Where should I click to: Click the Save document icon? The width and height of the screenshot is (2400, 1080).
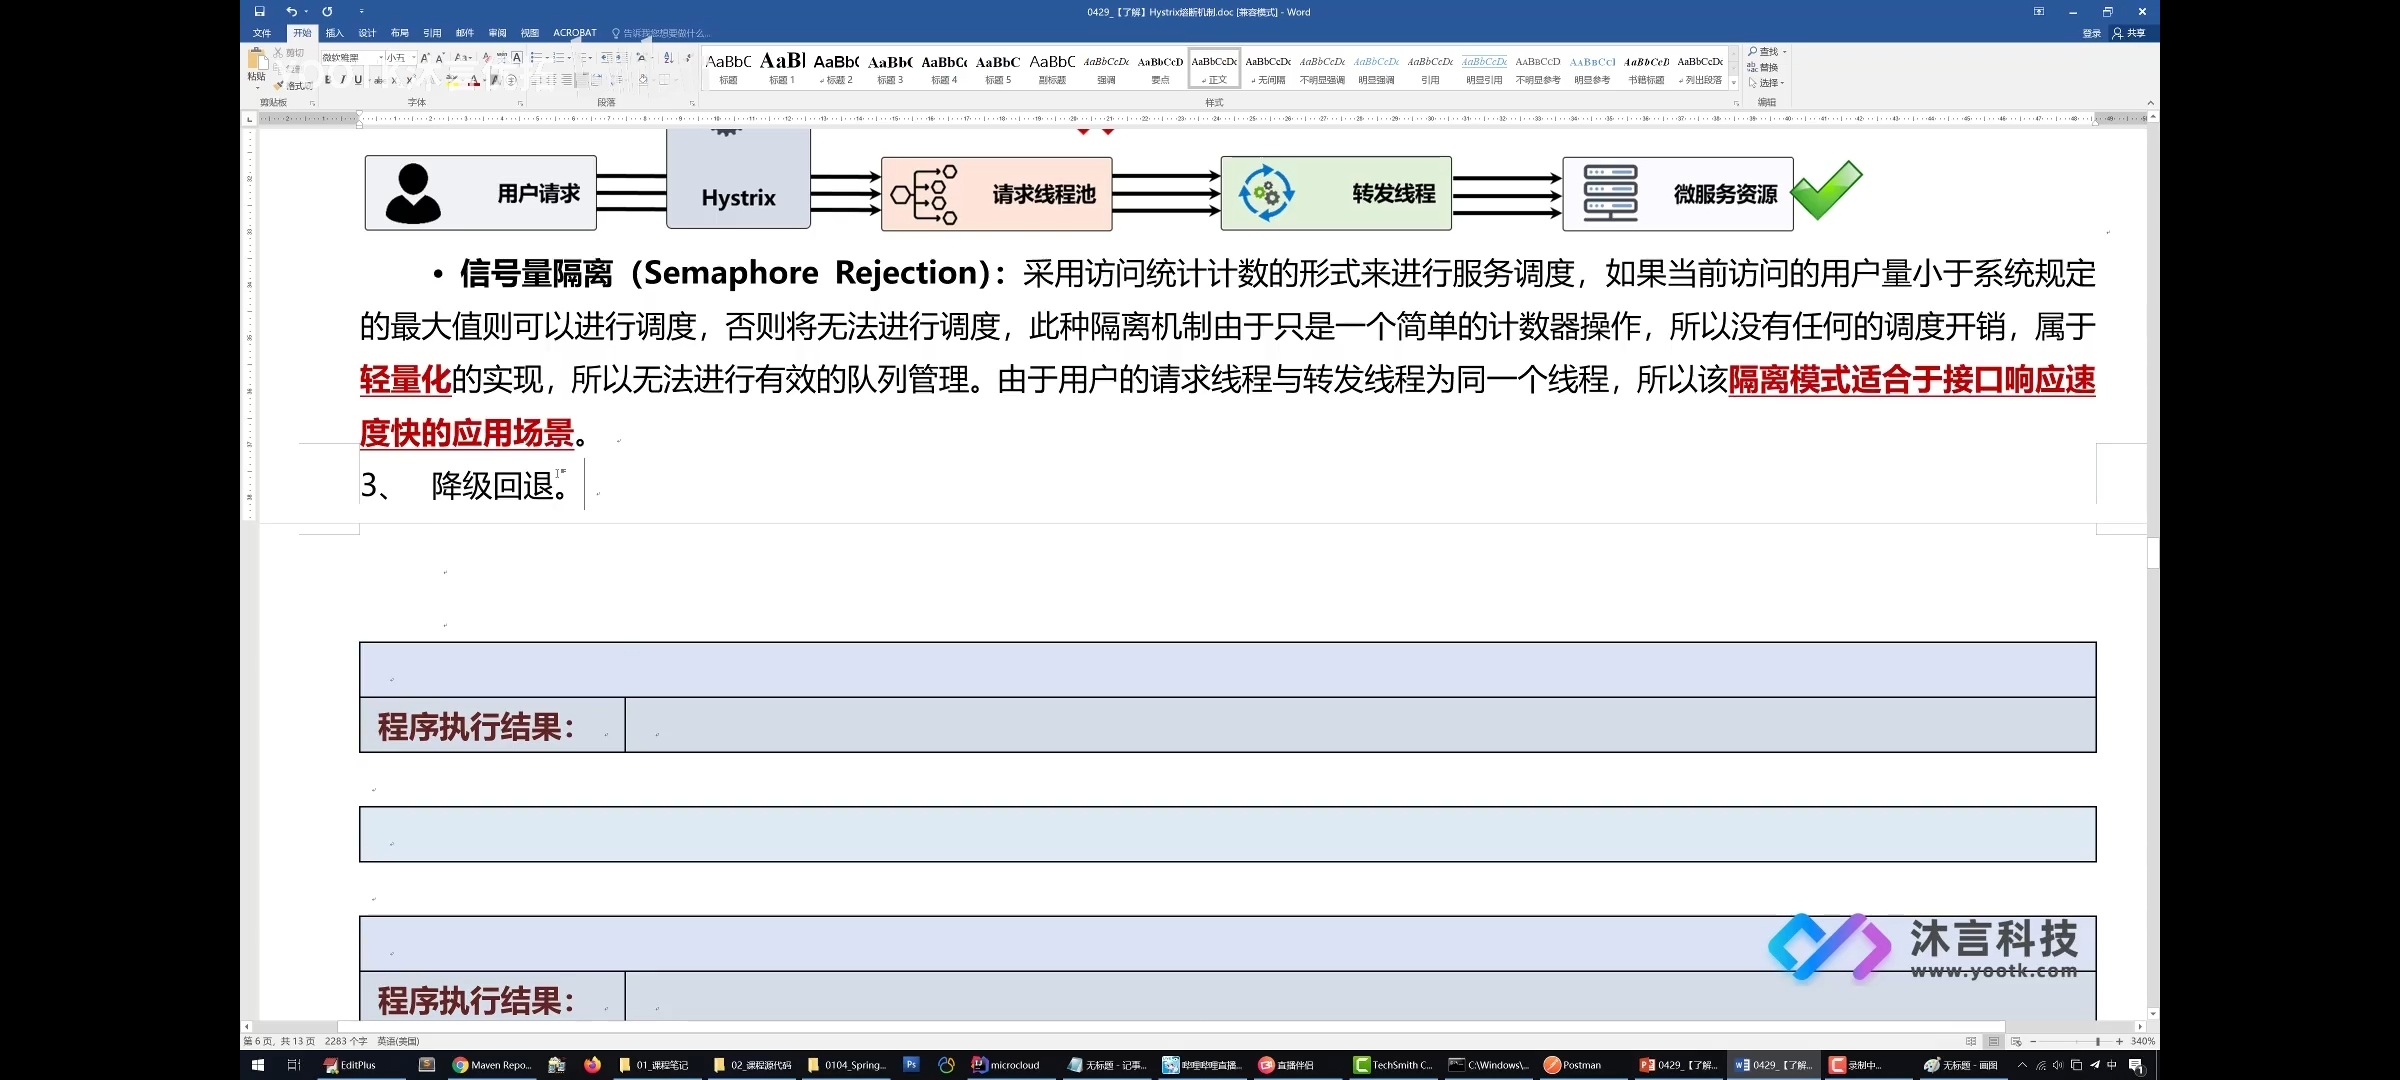tap(259, 11)
